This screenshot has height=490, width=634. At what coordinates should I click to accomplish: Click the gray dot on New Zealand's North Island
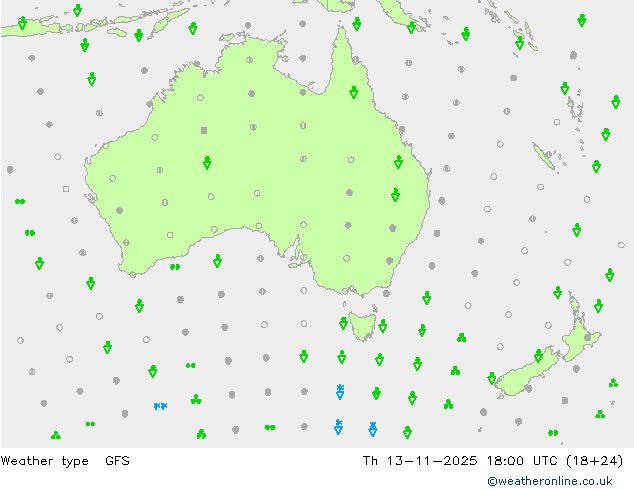pos(588,337)
